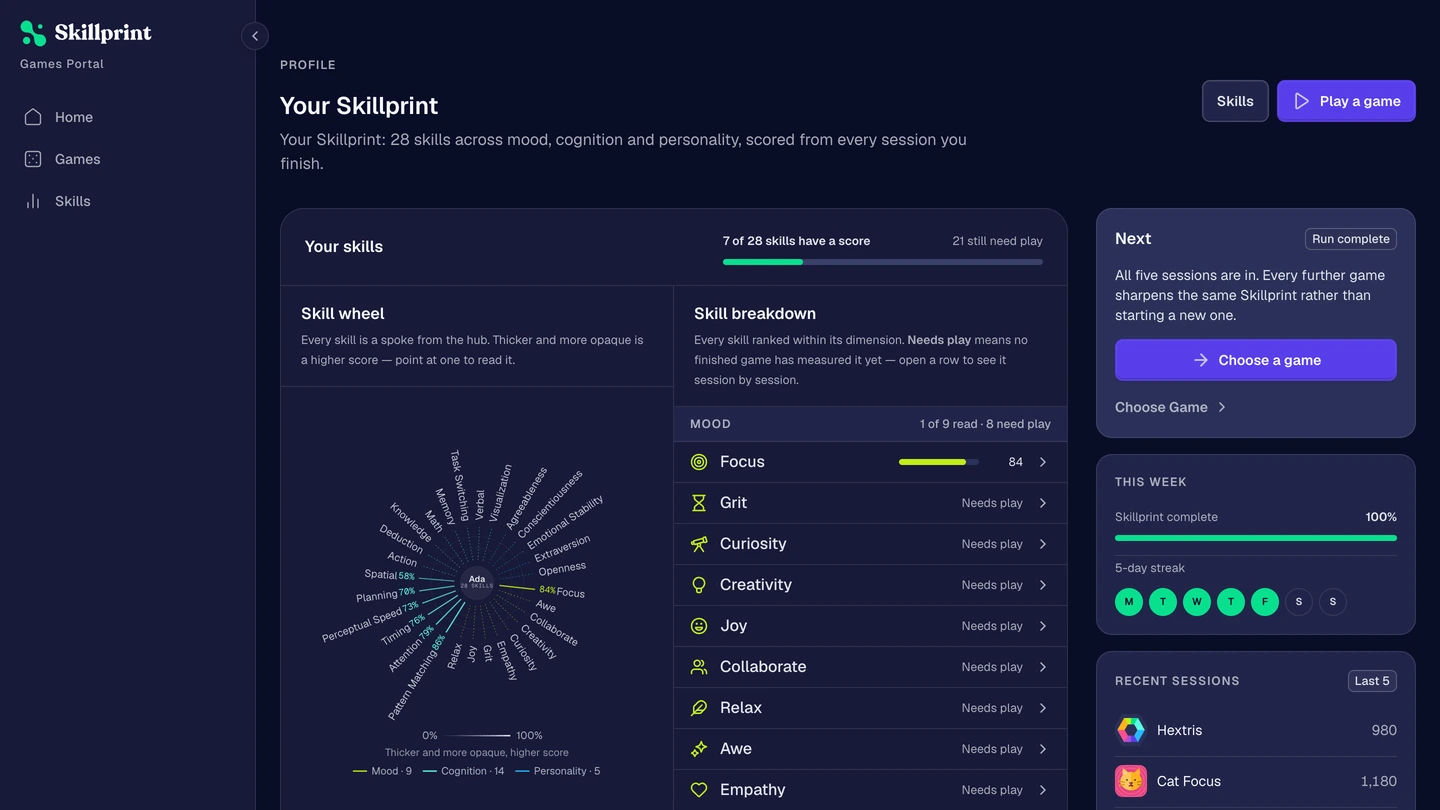The width and height of the screenshot is (1440, 810).
Task: Click the Play a game button
Action: 1346,101
